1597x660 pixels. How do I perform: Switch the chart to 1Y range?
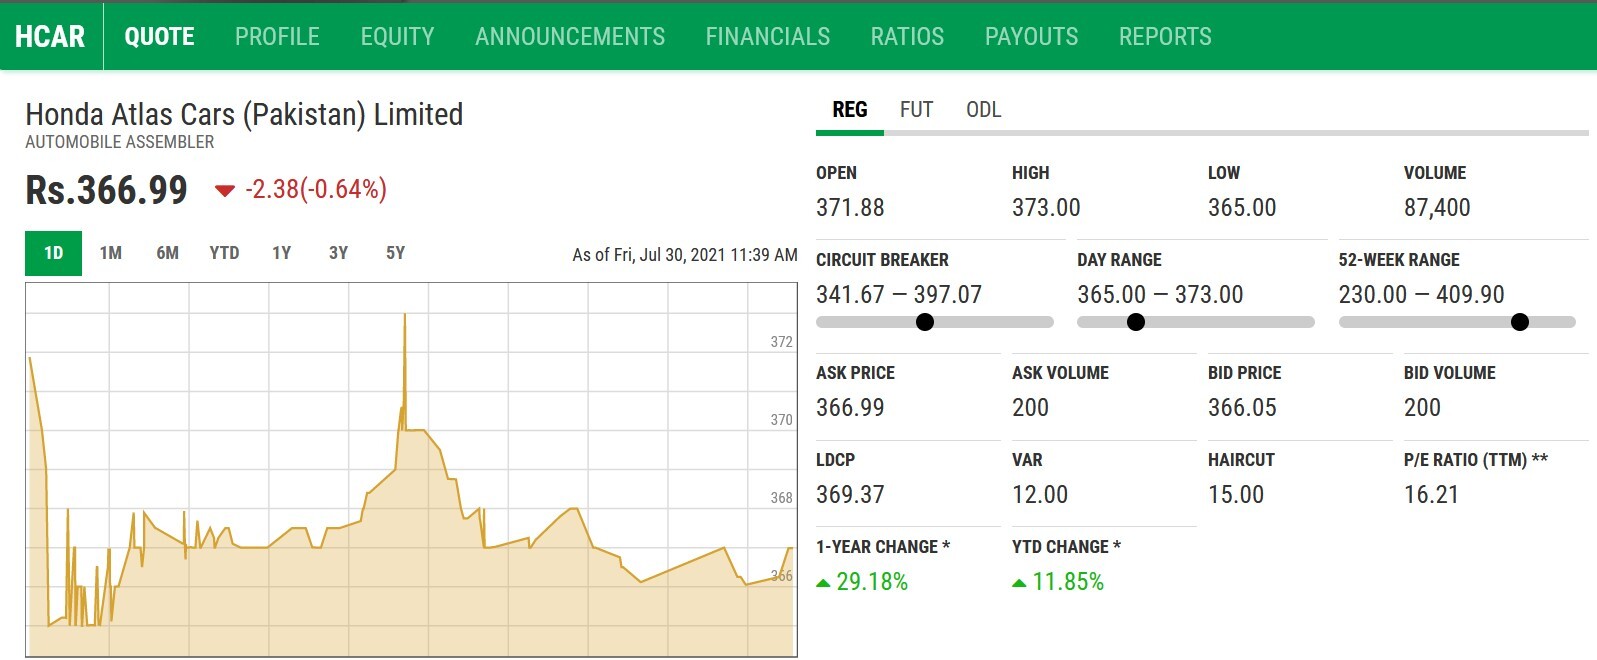(x=282, y=253)
